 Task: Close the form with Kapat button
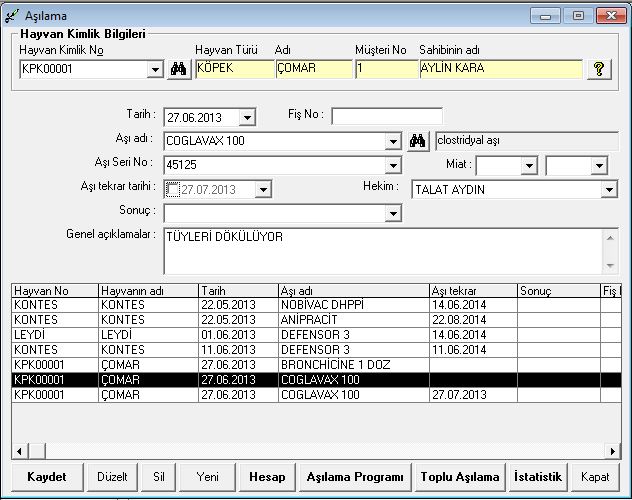tap(595, 477)
